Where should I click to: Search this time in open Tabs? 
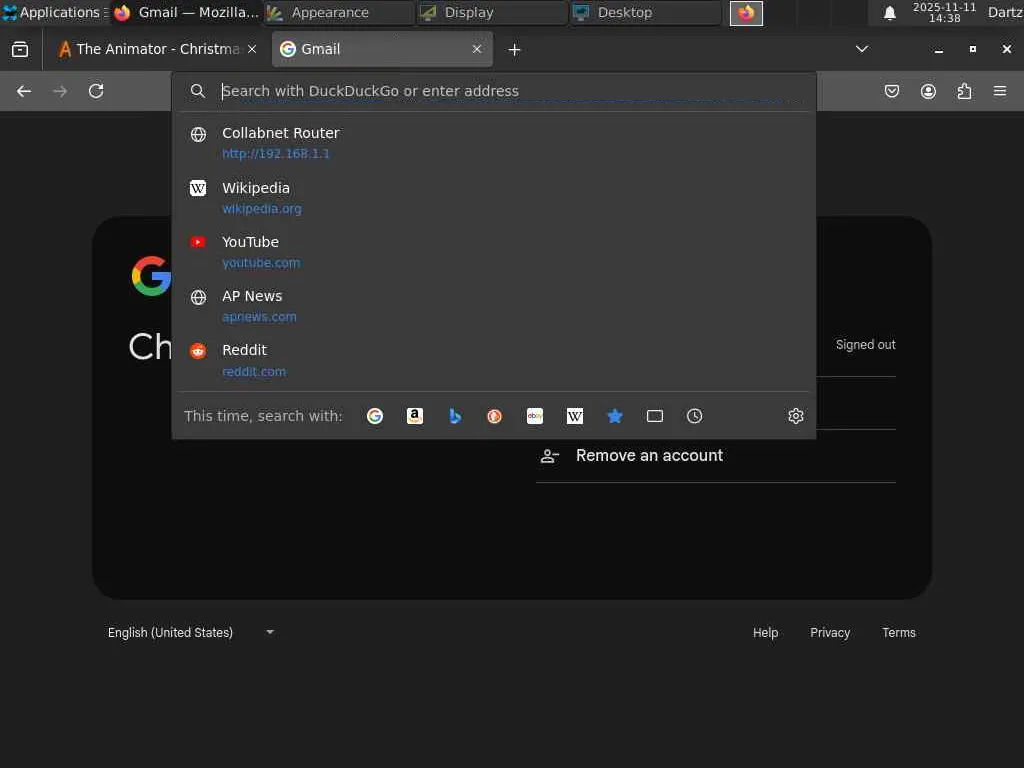coord(654,416)
